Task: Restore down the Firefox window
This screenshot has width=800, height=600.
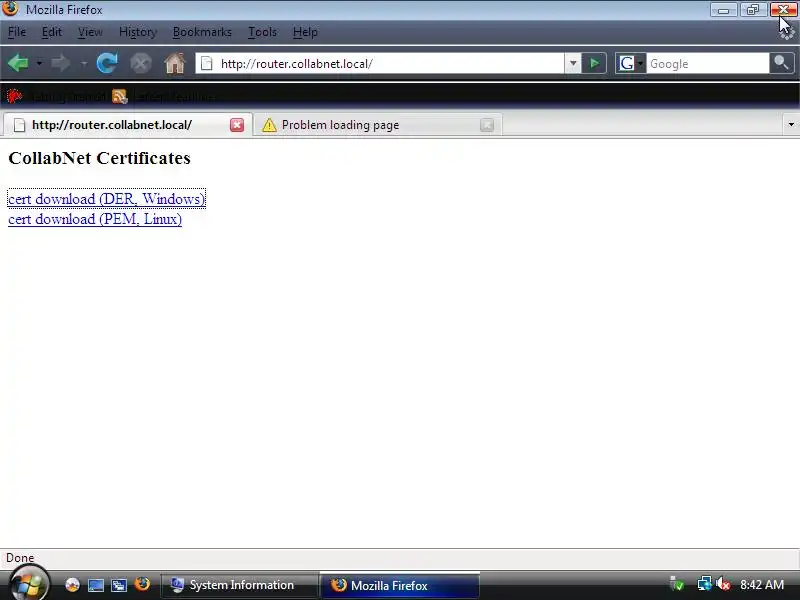Action: pos(753,10)
